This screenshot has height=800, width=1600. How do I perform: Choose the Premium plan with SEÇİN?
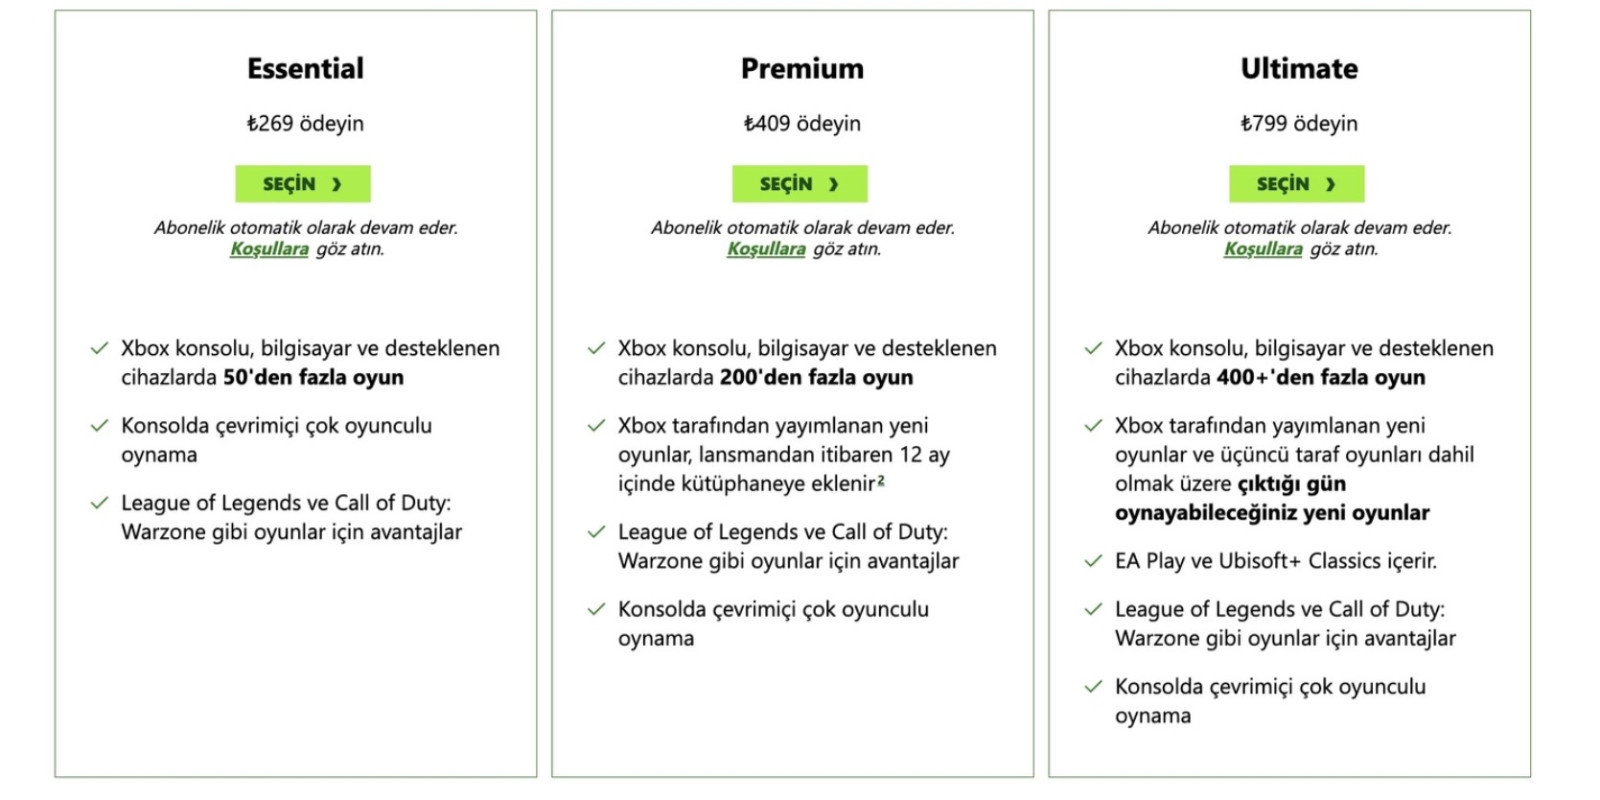(x=799, y=184)
